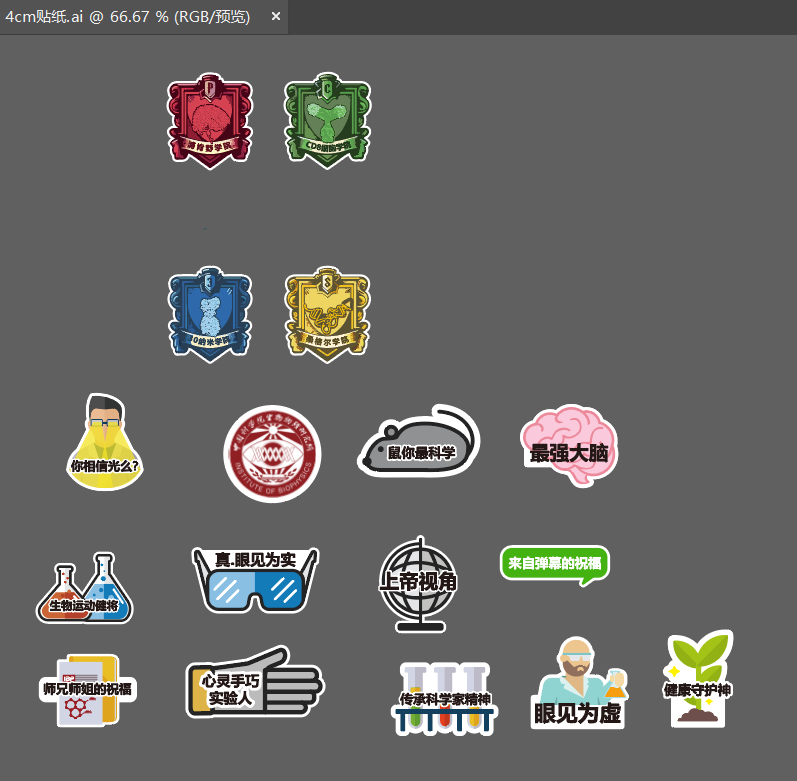Select the pink brain 最强大脑 sticker
The height and width of the screenshot is (781, 797).
(569, 446)
